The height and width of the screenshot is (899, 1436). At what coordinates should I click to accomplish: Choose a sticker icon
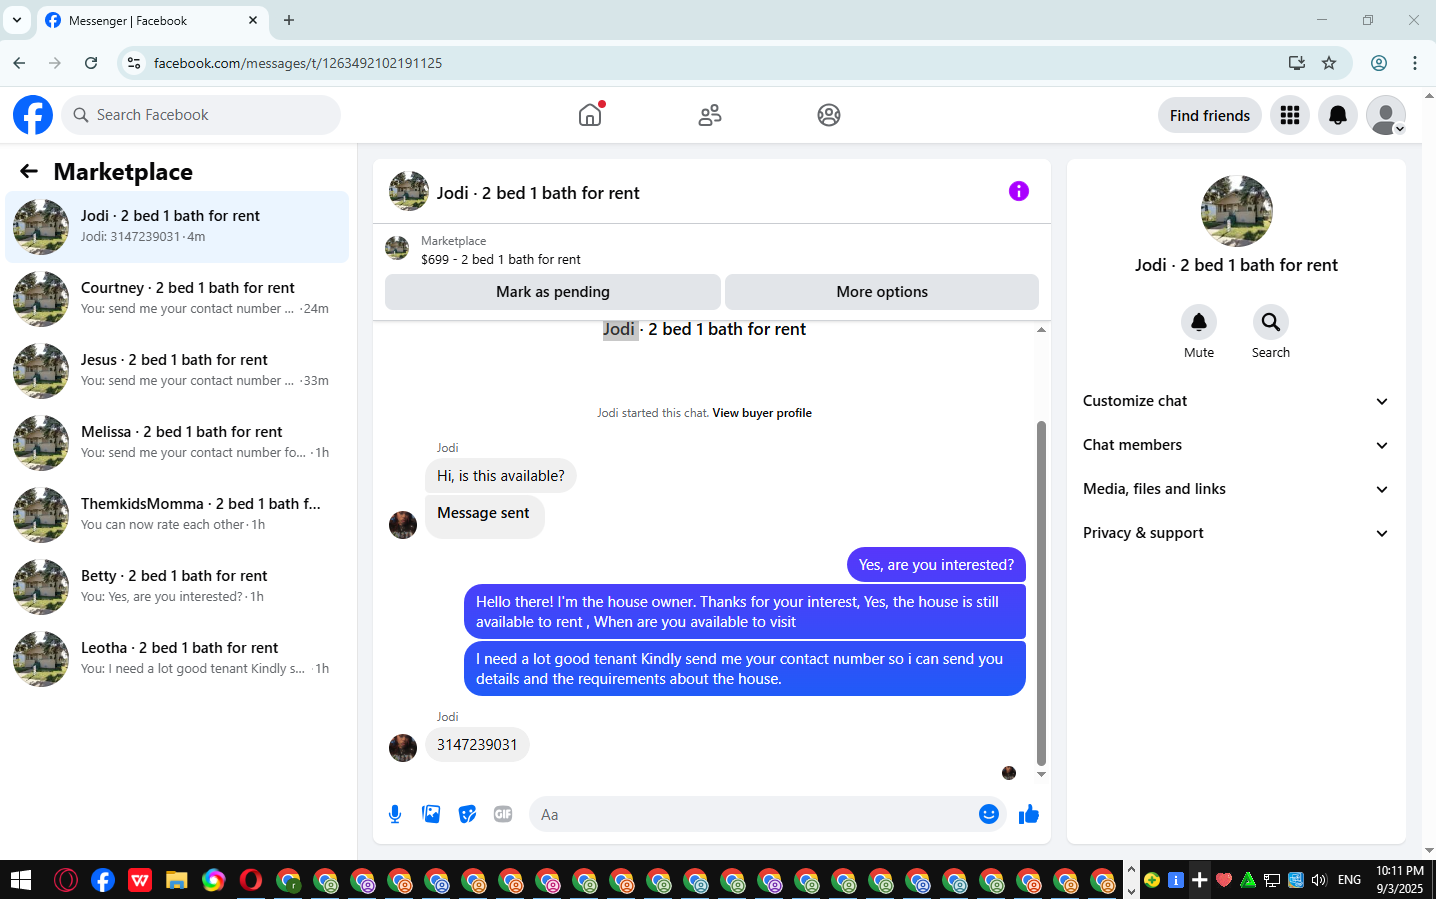click(467, 814)
